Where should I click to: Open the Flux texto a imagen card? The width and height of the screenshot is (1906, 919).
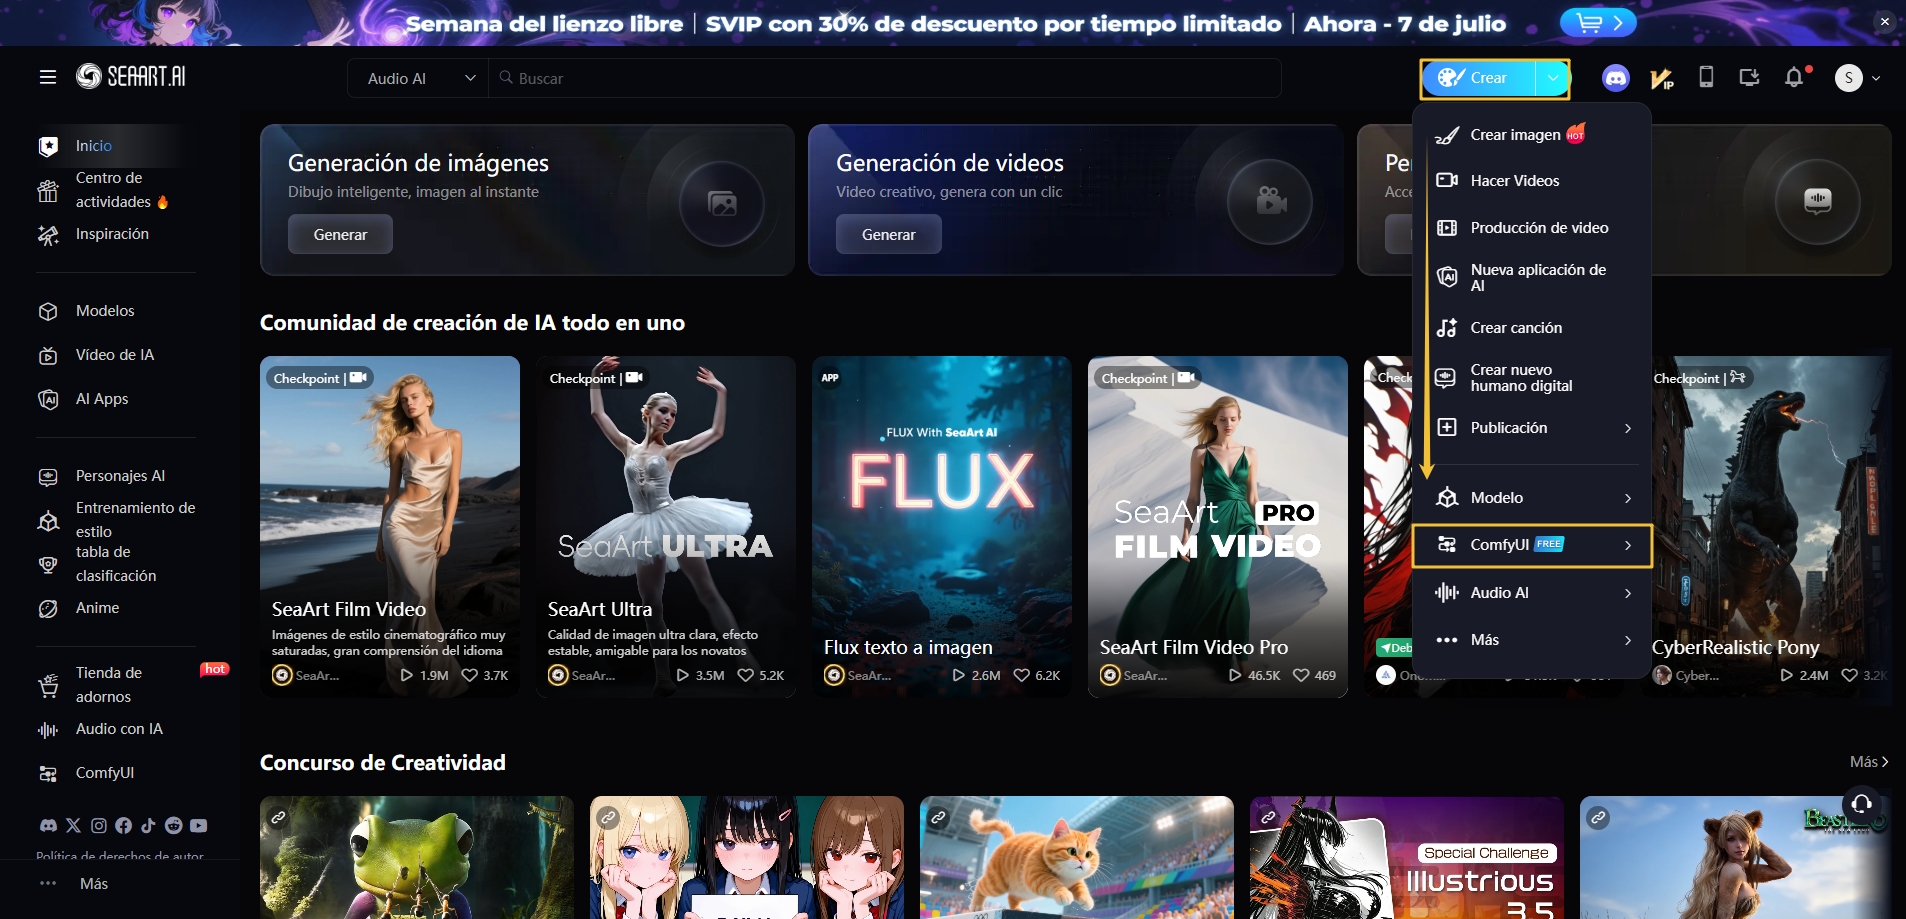[941, 525]
